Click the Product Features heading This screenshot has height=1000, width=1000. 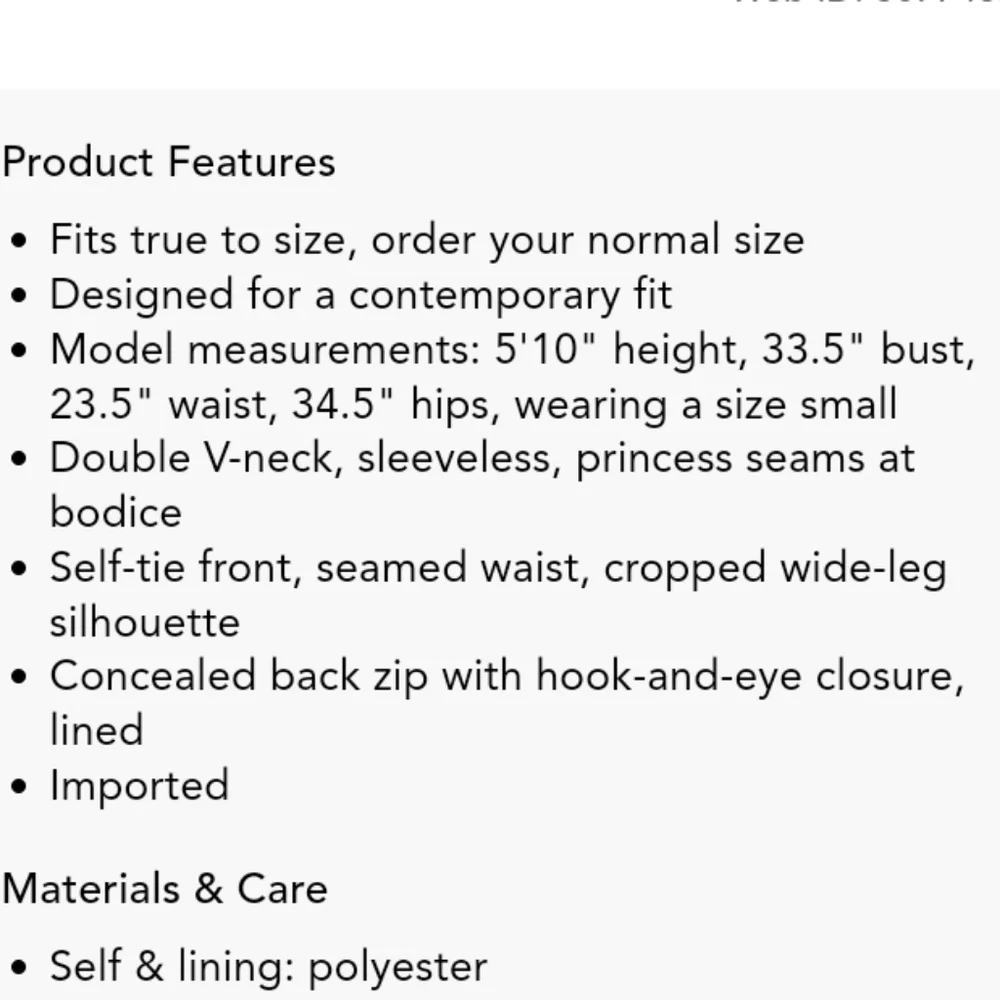pyautogui.click(x=168, y=162)
